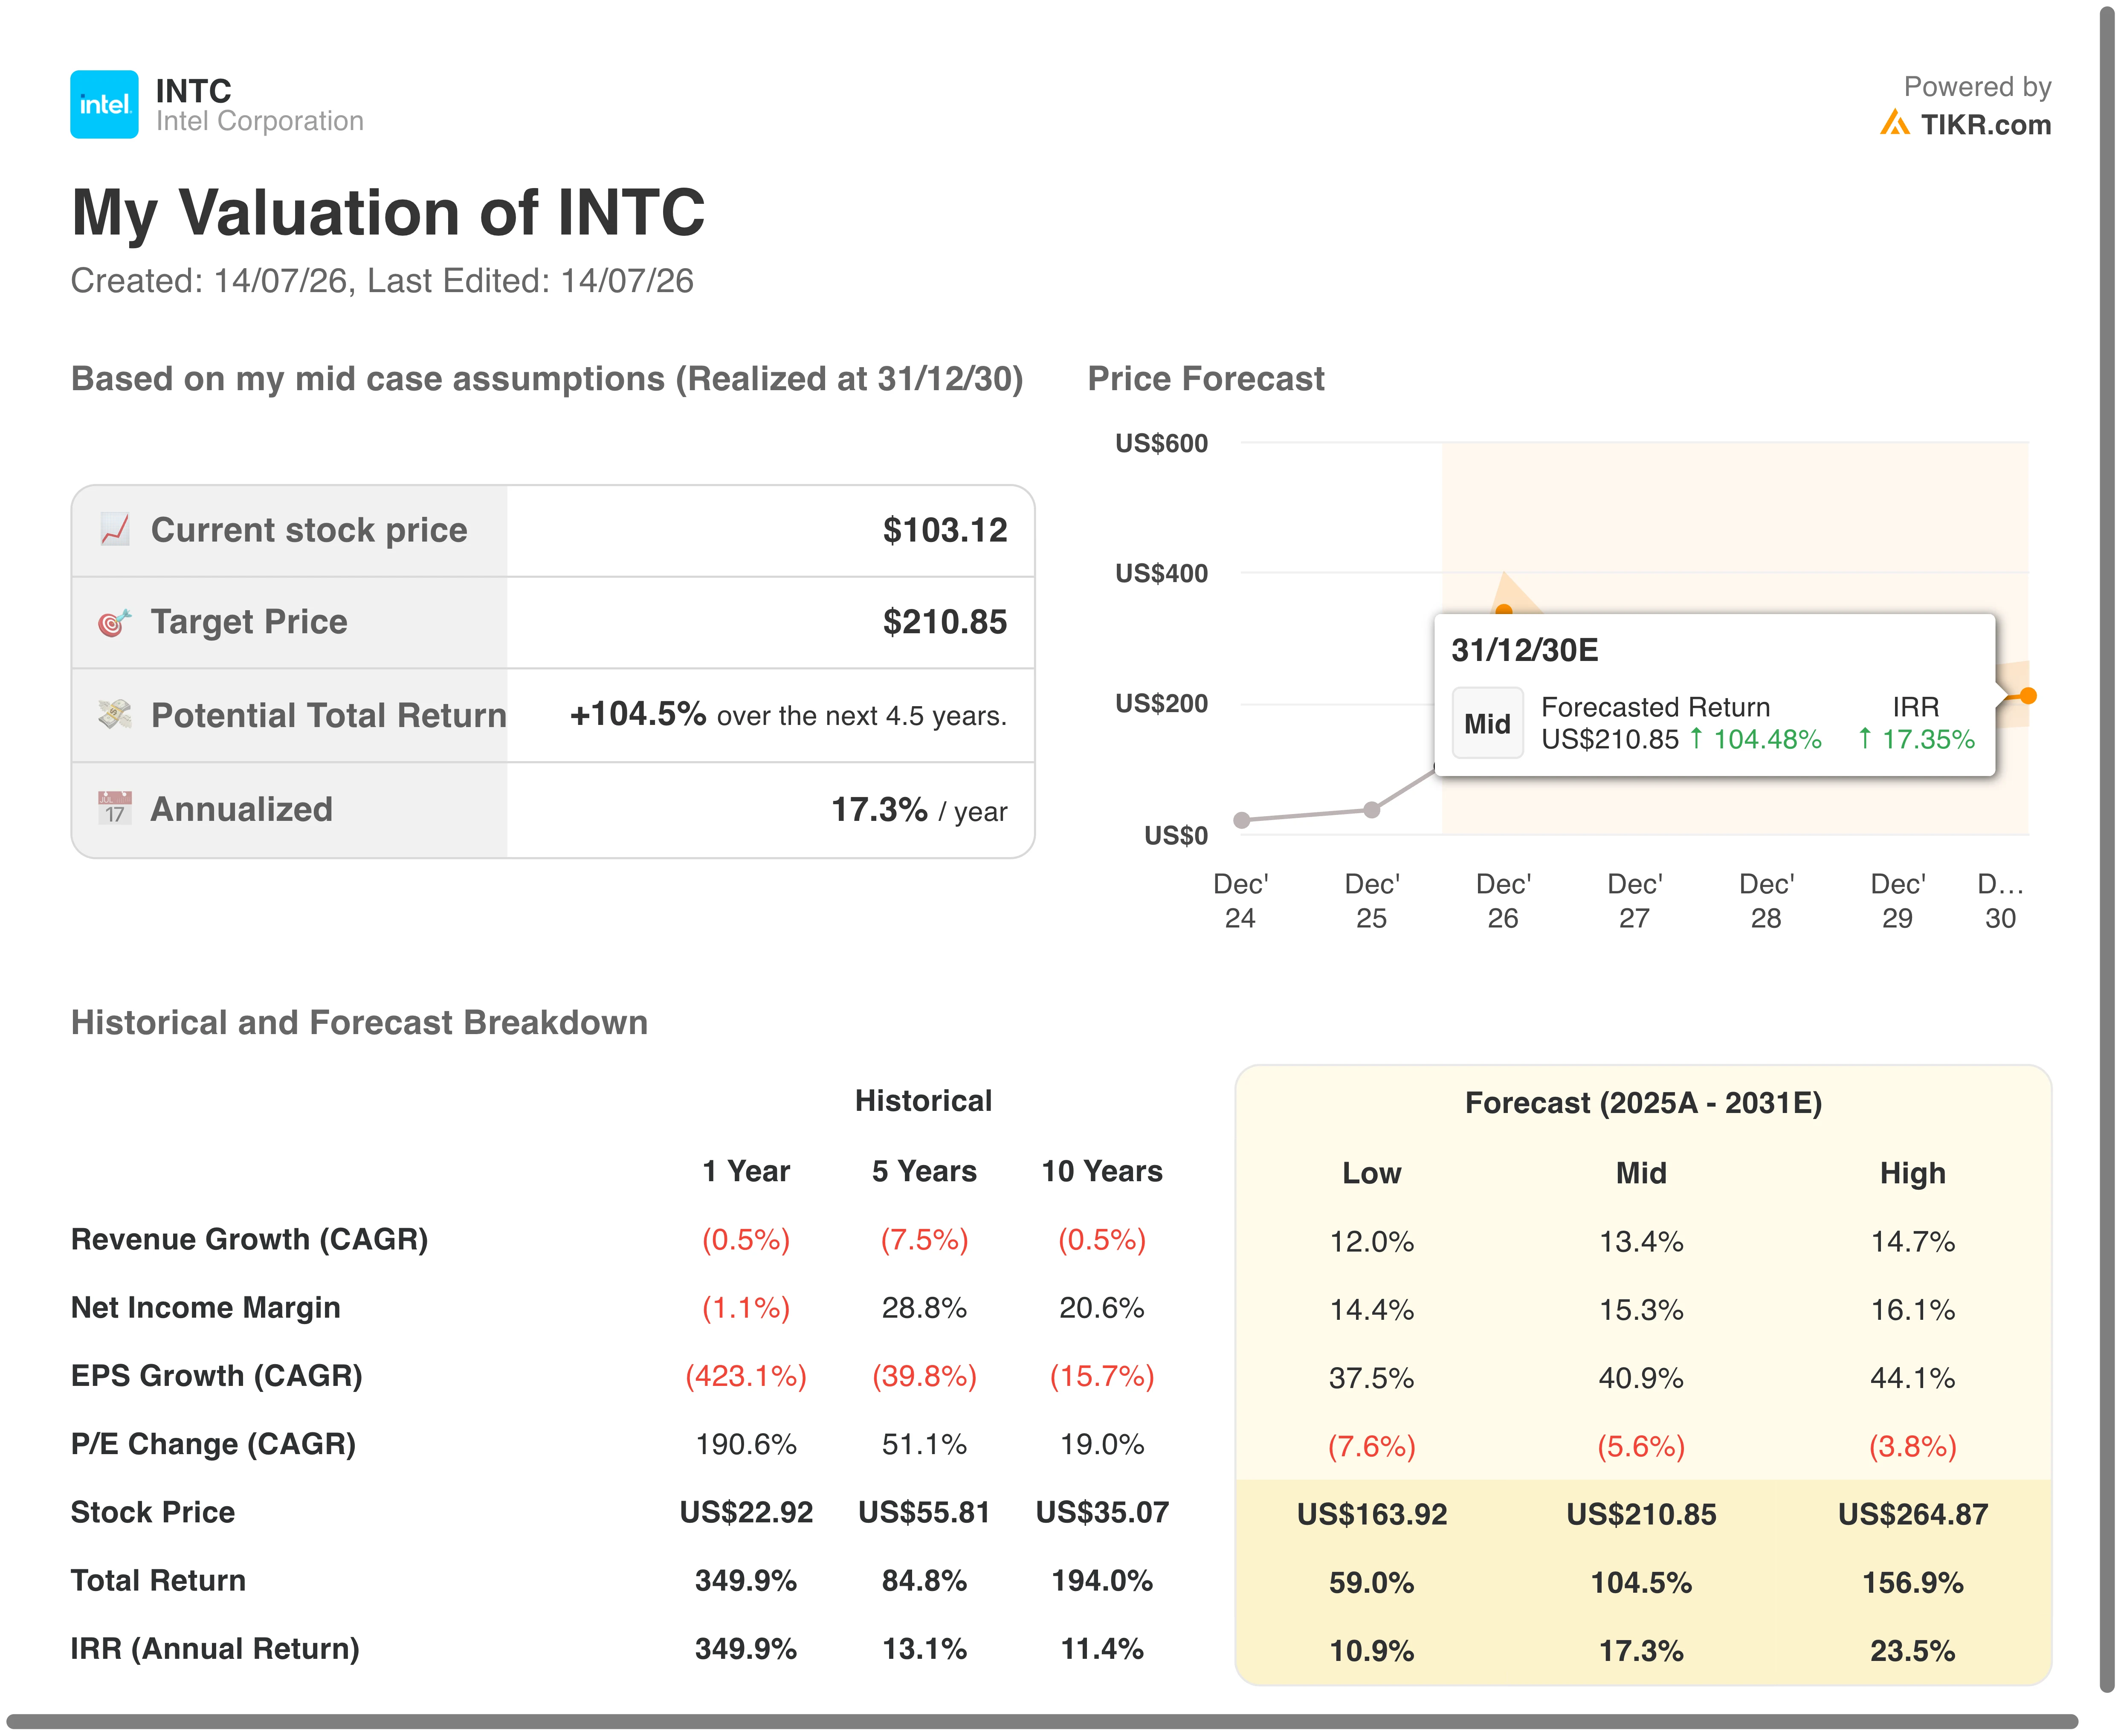Image resolution: width=2121 pixels, height=1736 pixels.
Task: Click the IRR (Annual Return) row label
Action: (x=215, y=1648)
